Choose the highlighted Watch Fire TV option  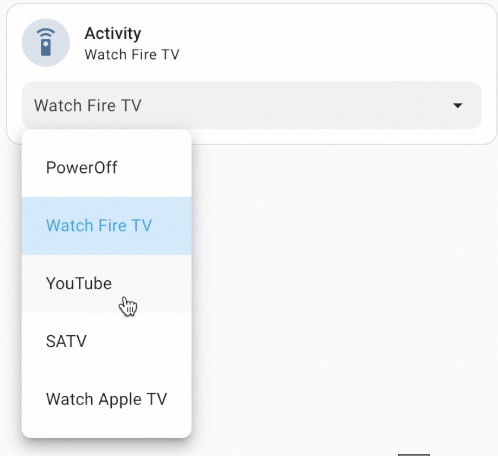coord(107,226)
